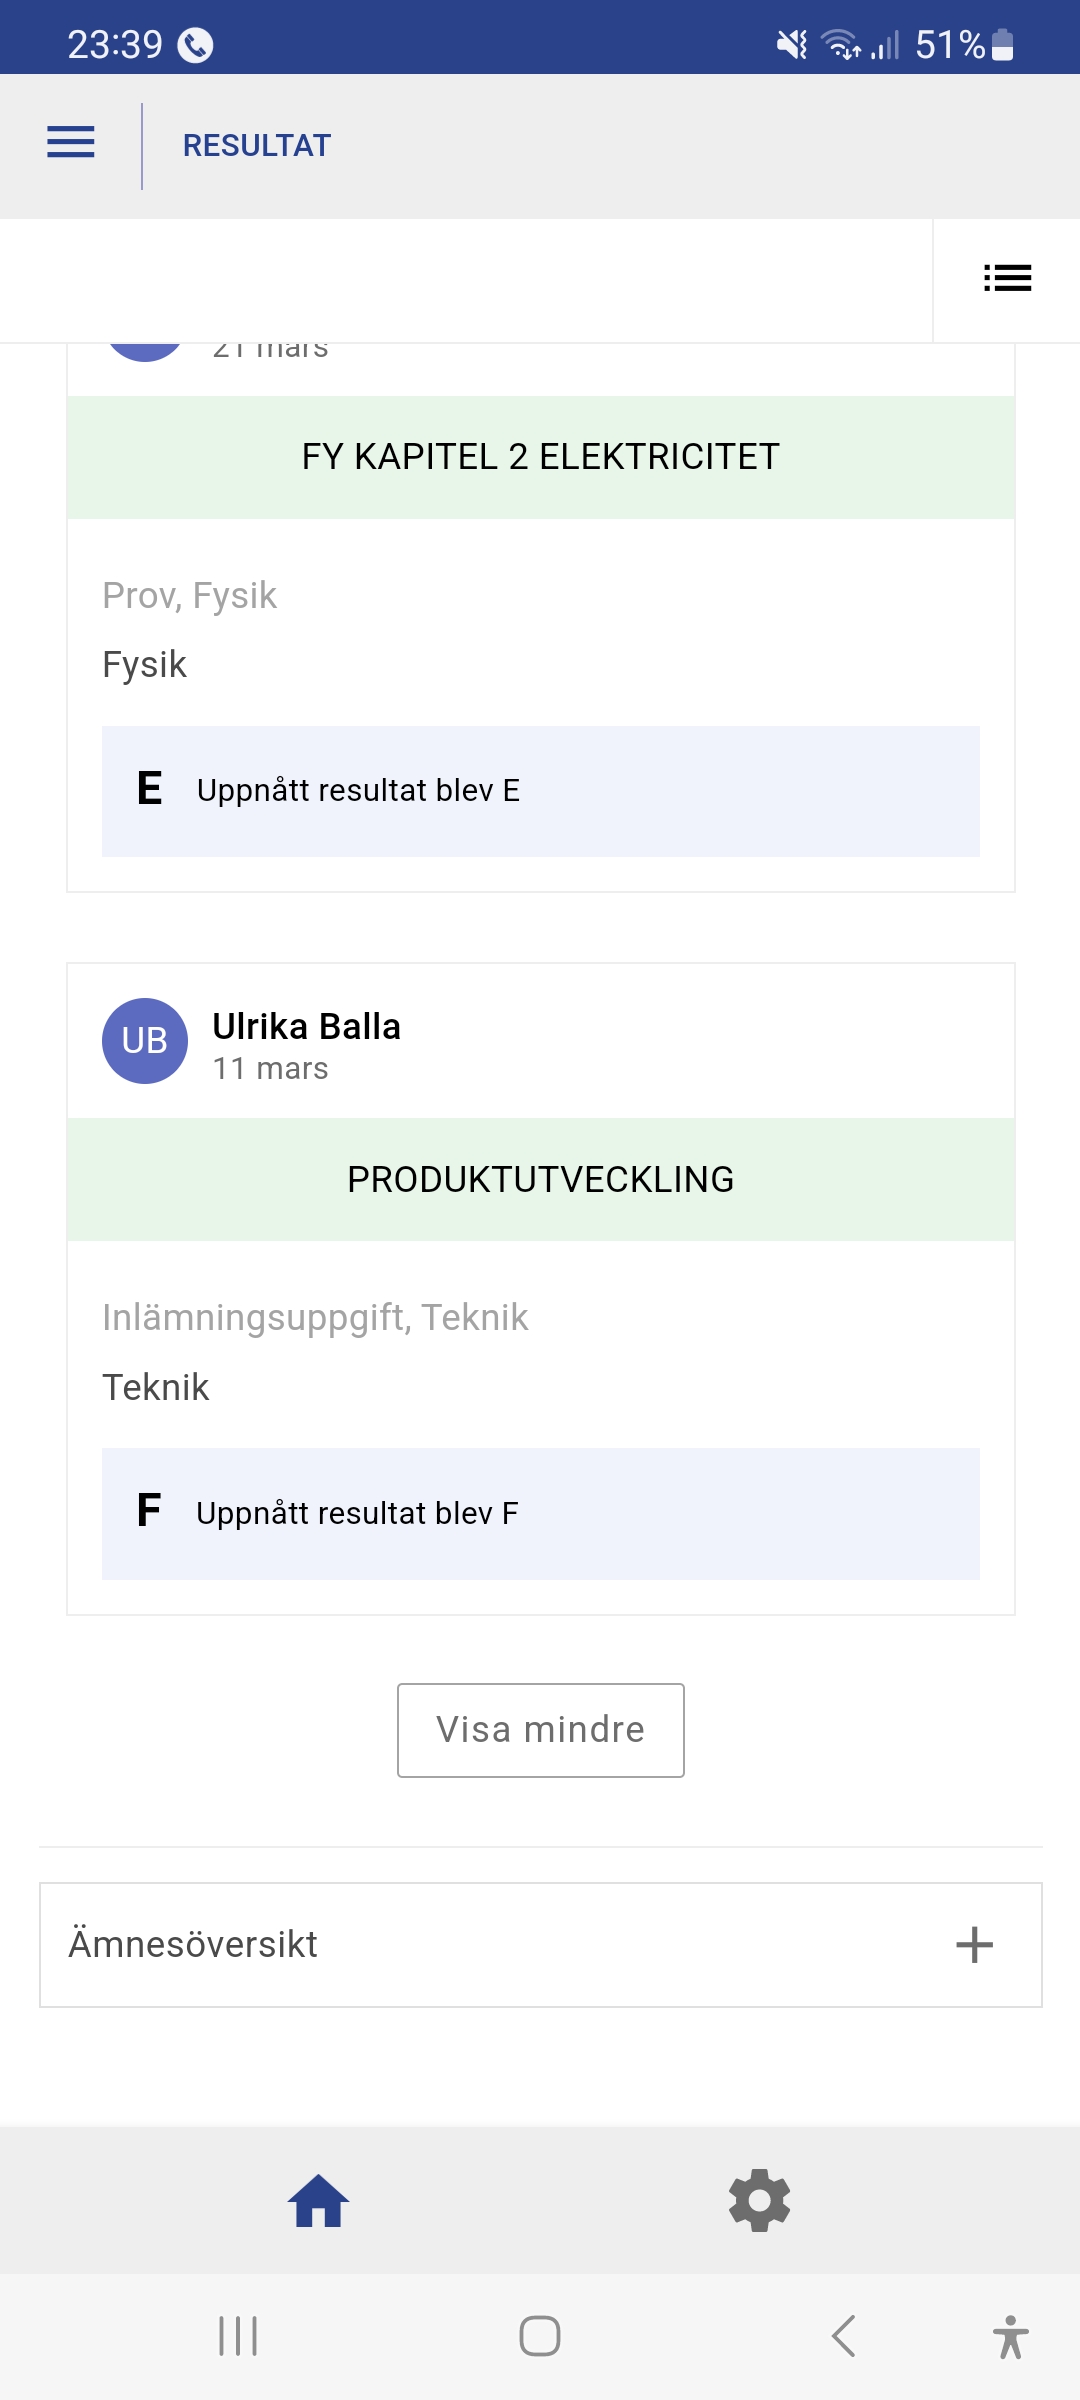Open FY KAPITEL 2 ELEKTRICITET heading
The height and width of the screenshot is (2400, 1080).
[x=541, y=457]
